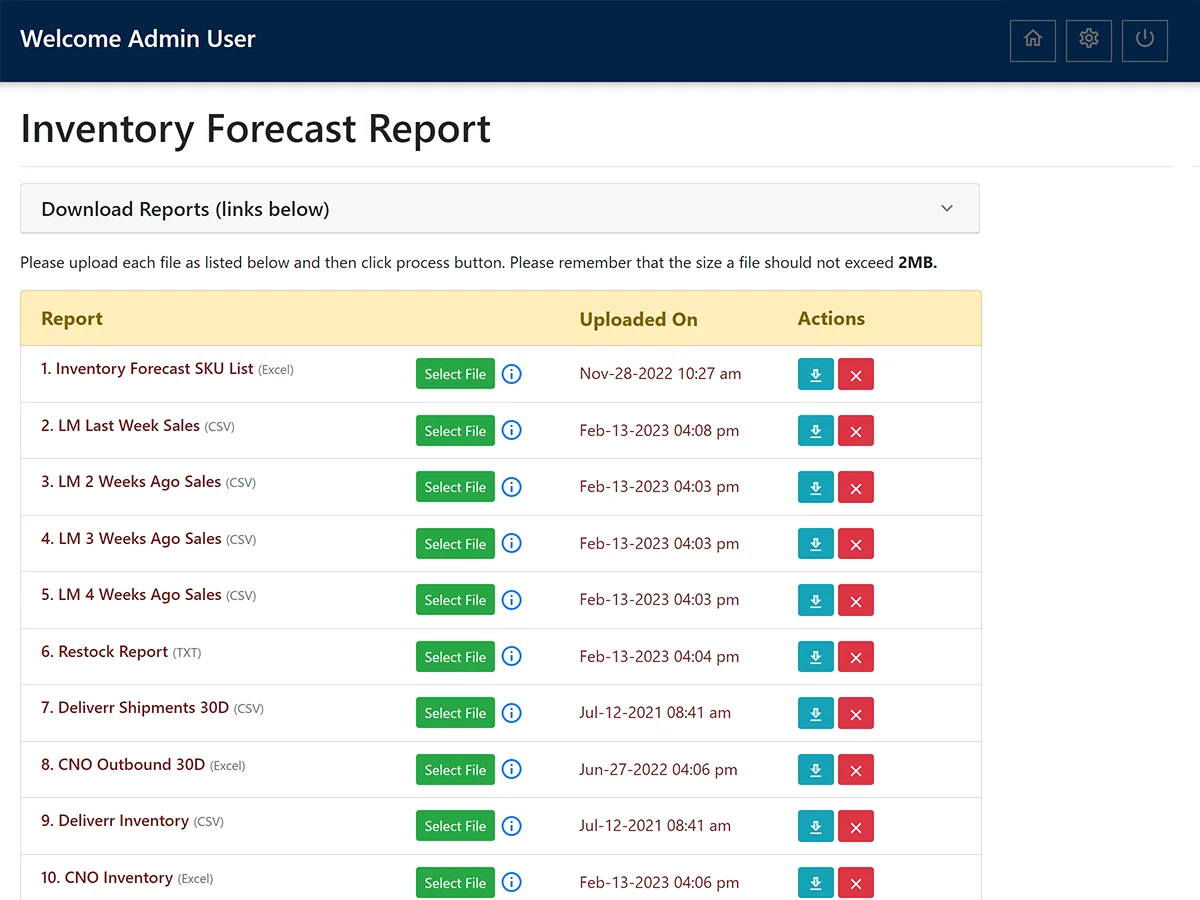Download the LM Last Week Sales file
1200x900 pixels.
tap(816, 431)
